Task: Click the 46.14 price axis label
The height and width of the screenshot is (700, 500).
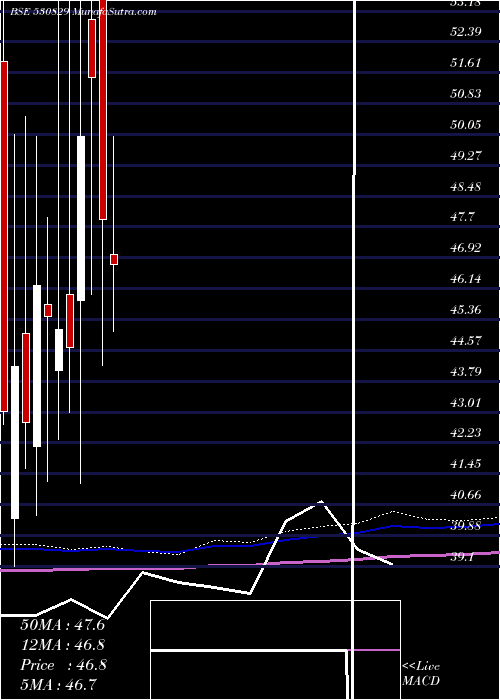Action: [x=465, y=279]
